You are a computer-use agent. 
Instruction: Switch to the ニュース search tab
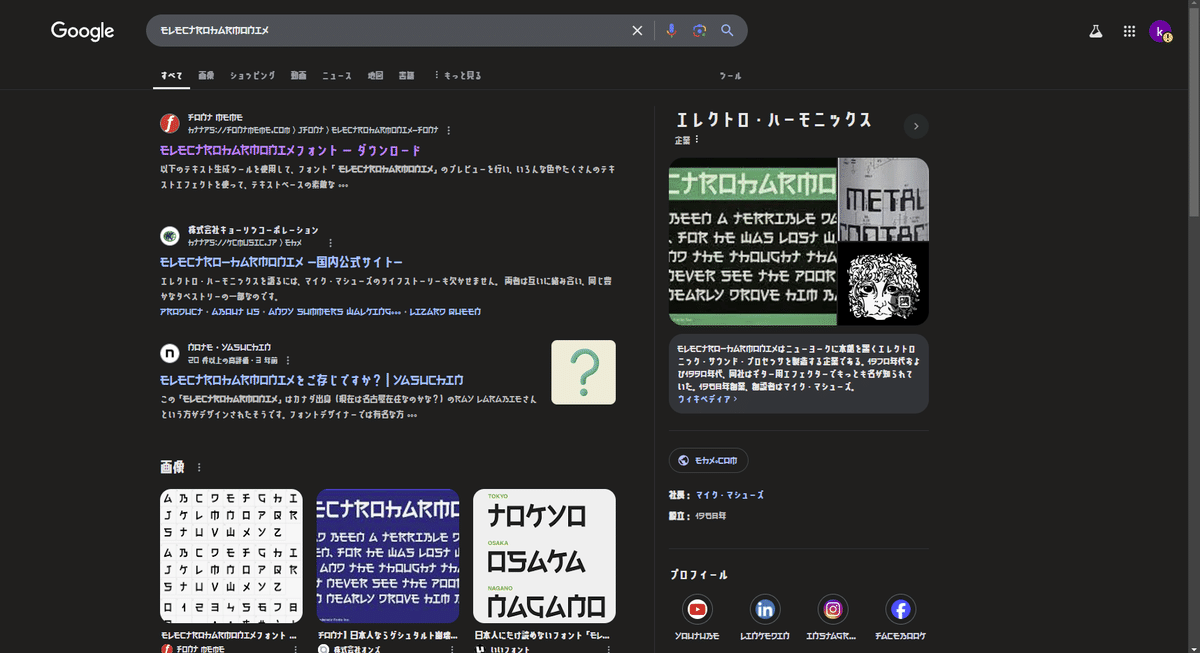pos(337,75)
